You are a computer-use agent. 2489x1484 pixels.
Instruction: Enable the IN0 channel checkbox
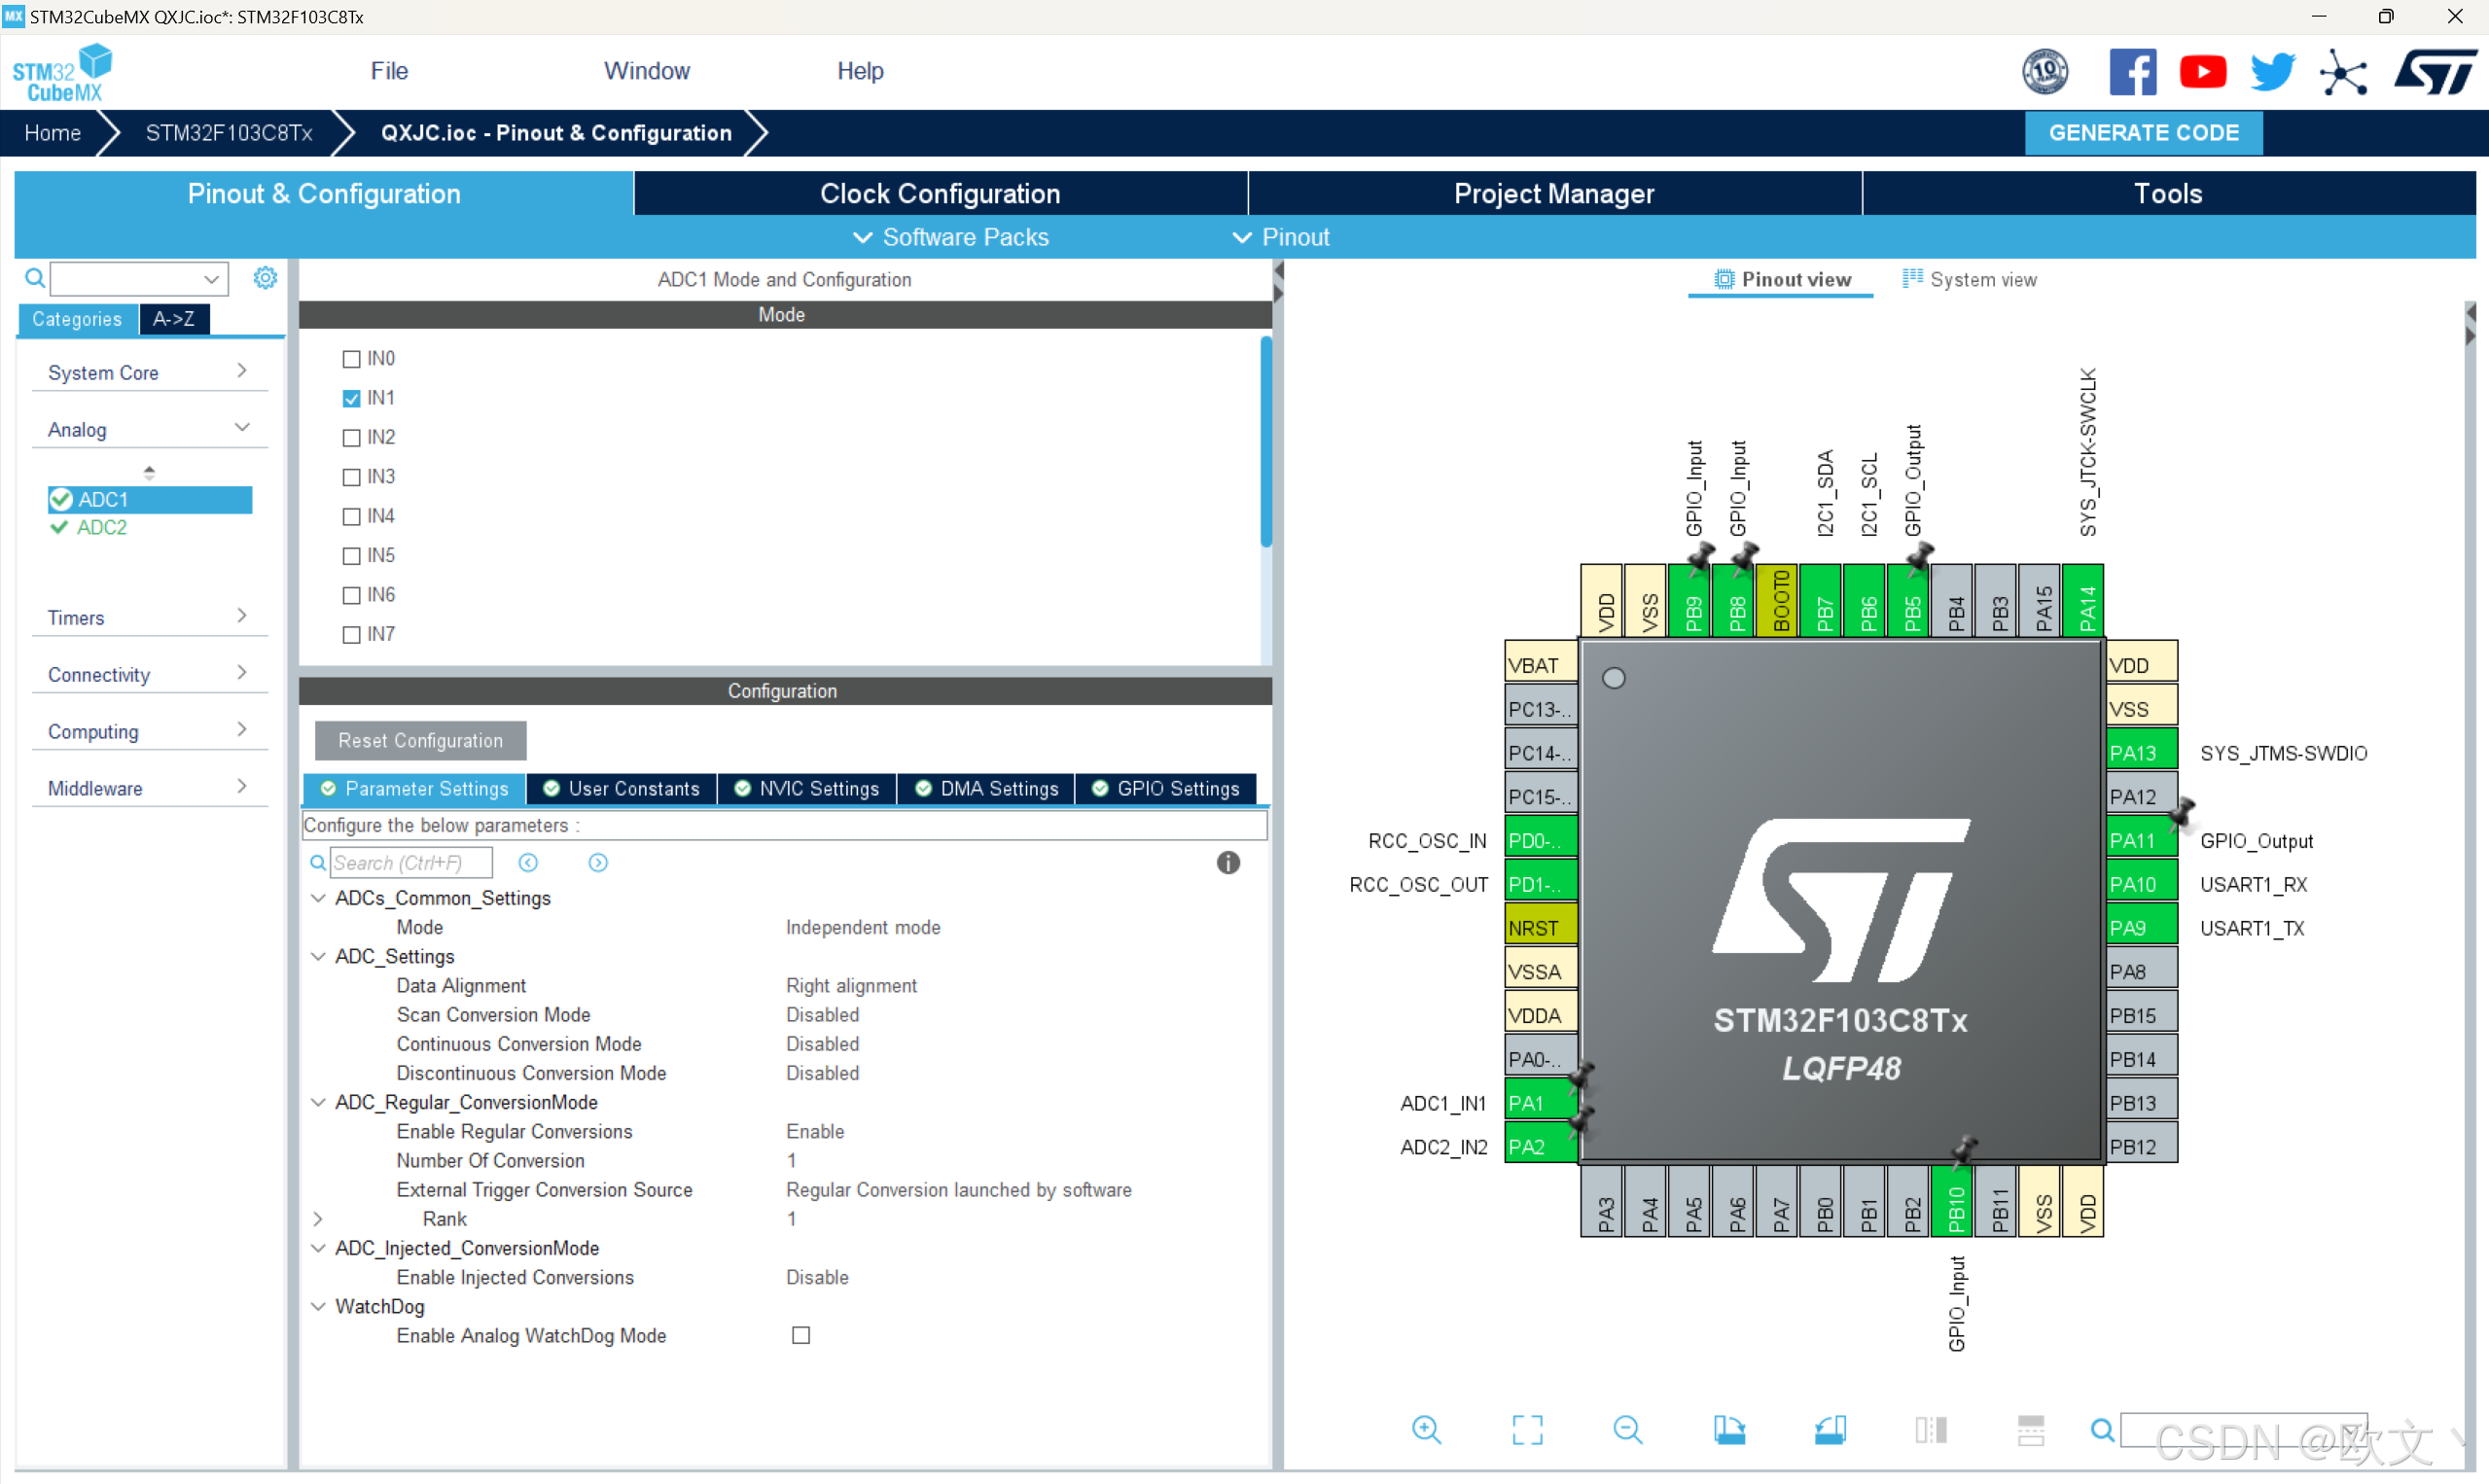click(x=351, y=359)
